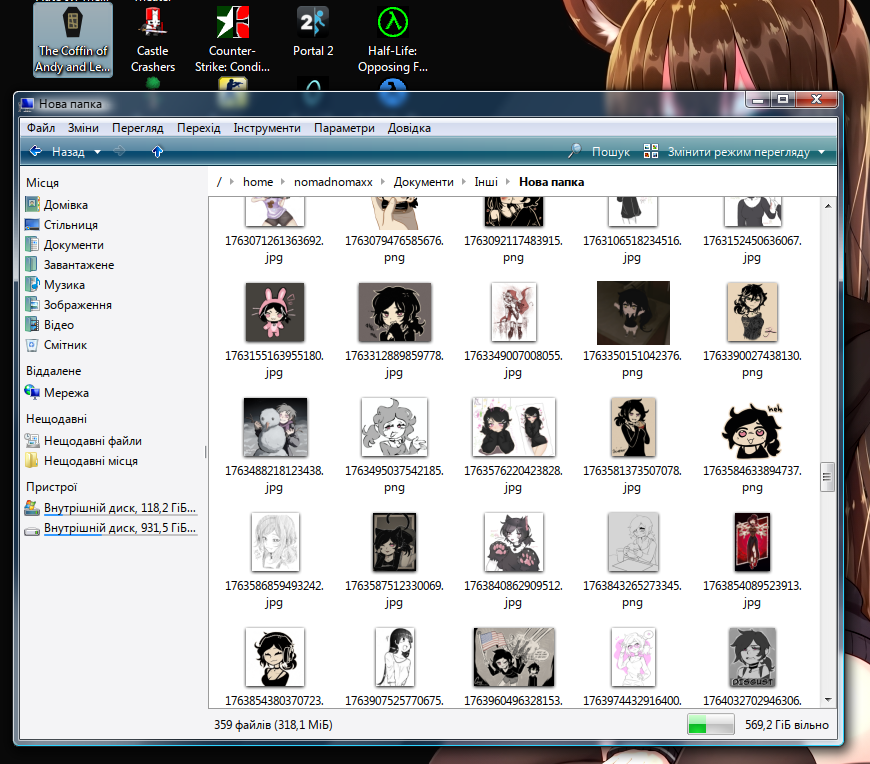Viewport: 870px width, 764px height.
Task: Select thumbnail 1763960496328153 with flag
Action: click(x=513, y=657)
